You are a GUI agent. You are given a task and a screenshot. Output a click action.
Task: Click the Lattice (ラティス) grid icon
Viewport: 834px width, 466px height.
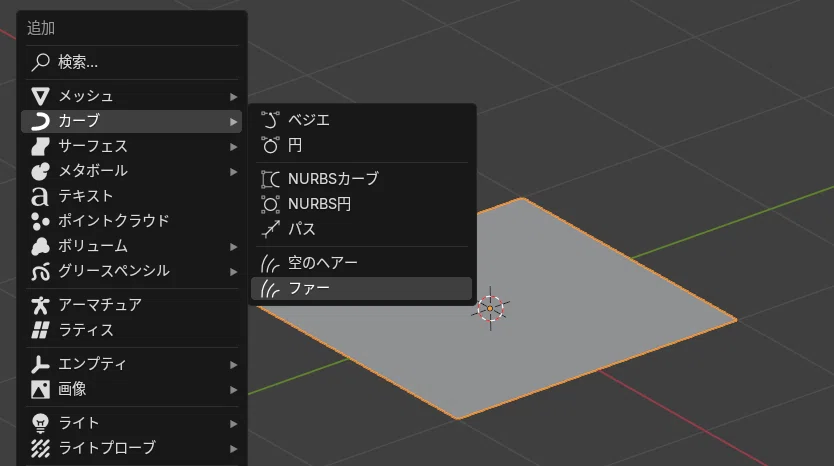[x=40, y=330]
